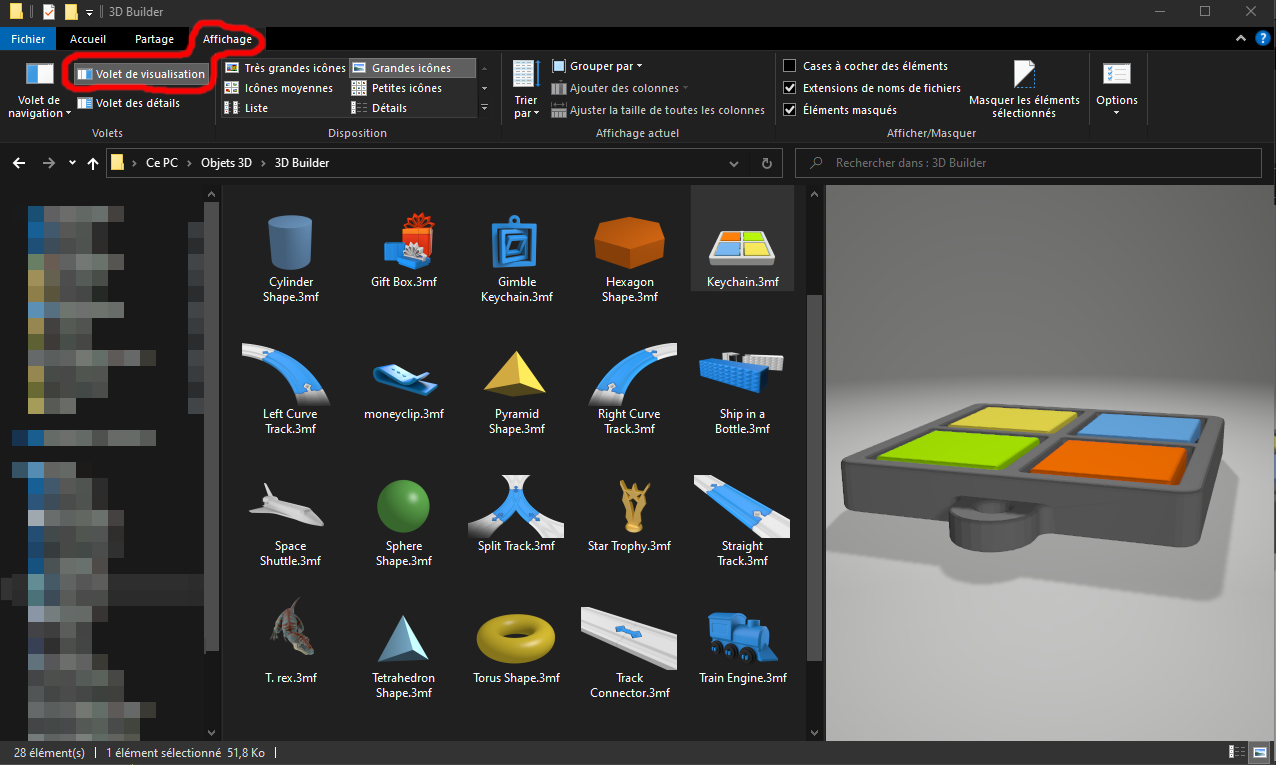
Task: Click the Affichage ribbon tab
Action: (x=227, y=39)
